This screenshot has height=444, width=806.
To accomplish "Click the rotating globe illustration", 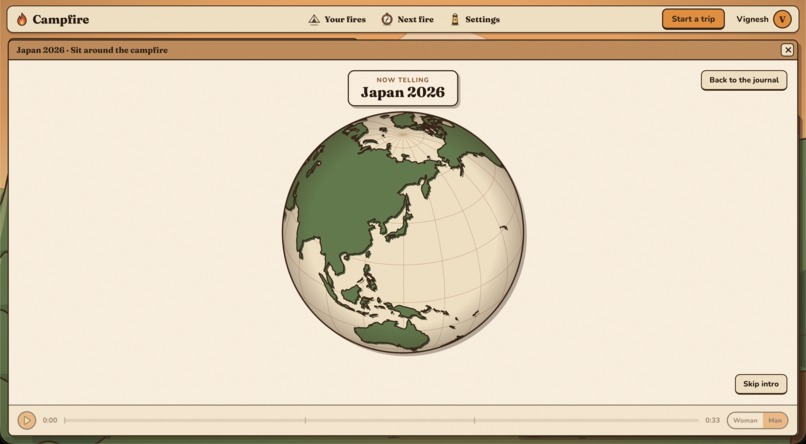I will click(403, 232).
